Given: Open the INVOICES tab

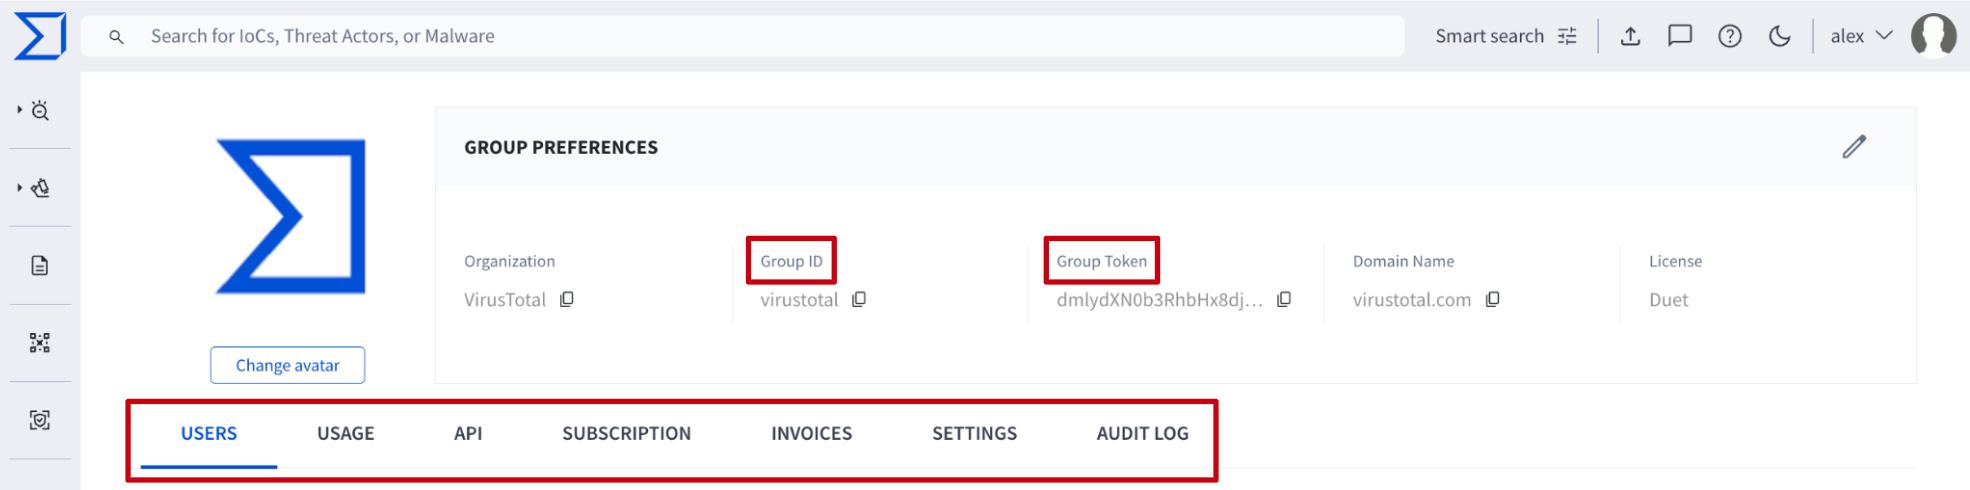Looking at the screenshot, I should [x=811, y=433].
